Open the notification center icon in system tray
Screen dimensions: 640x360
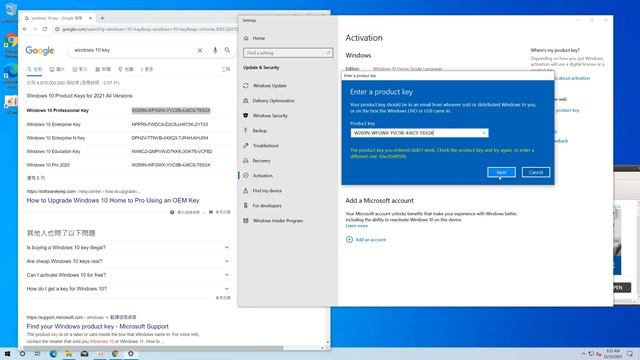630,354
